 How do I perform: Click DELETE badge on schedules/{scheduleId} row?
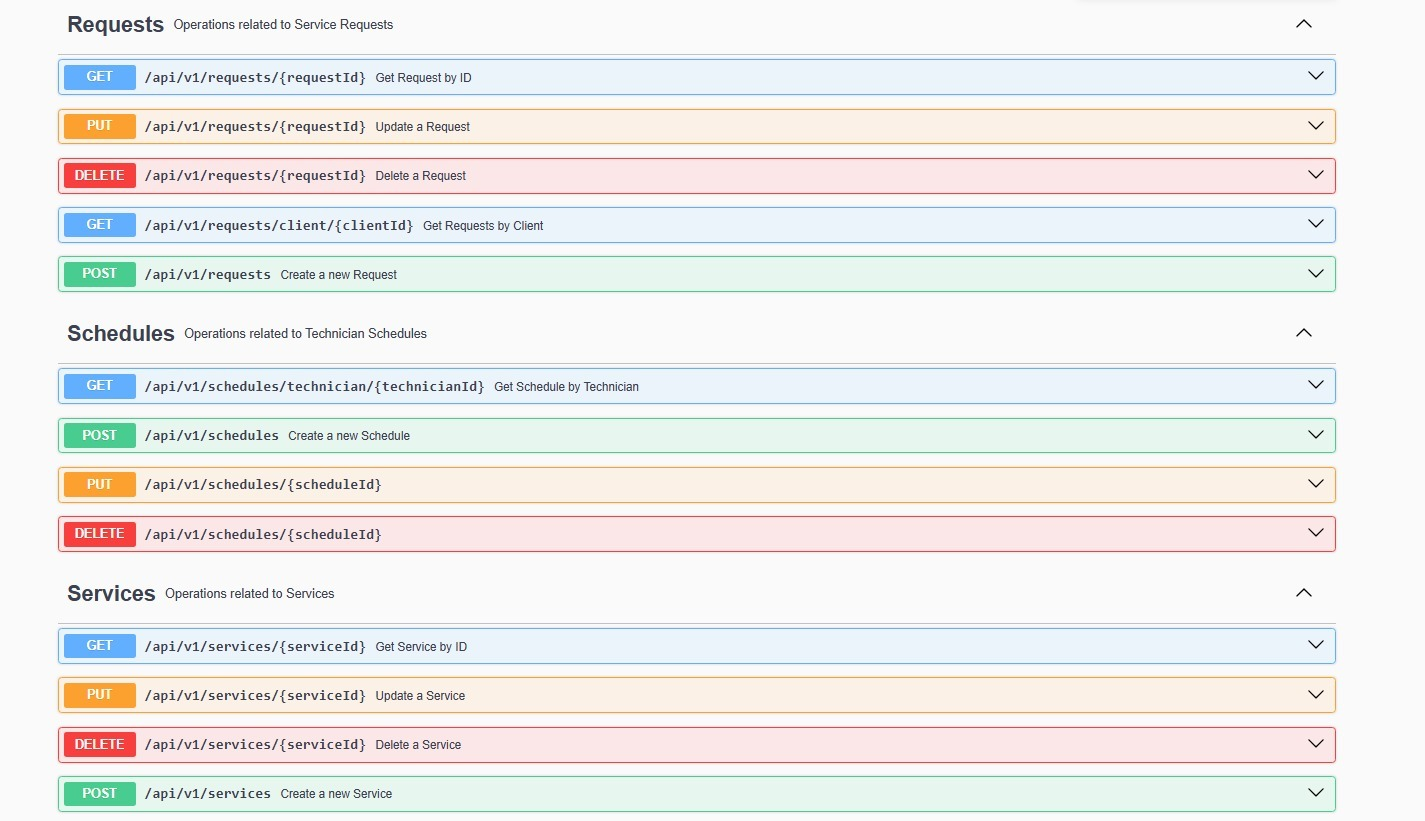click(x=100, y=534)
